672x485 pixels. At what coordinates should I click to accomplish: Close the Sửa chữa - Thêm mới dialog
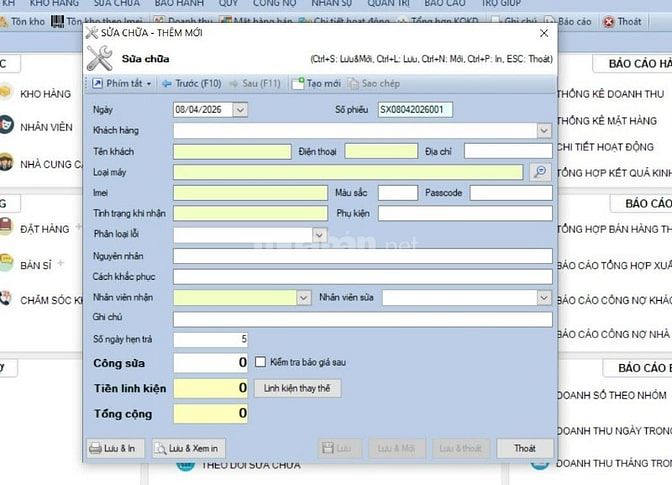tap(544, 33)
